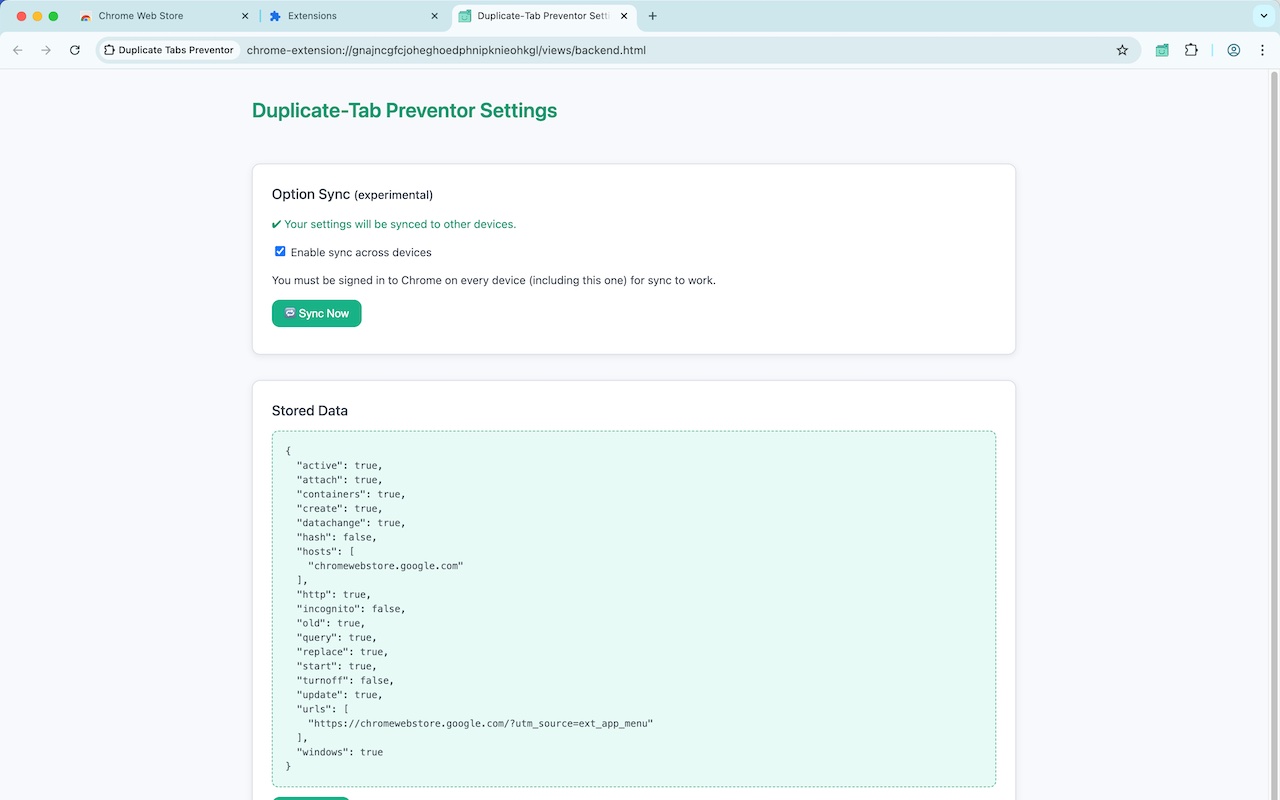Click the macOS green fullscreen window button
Viewport: 1280px width, 800px height.
[x=53, y=16]
